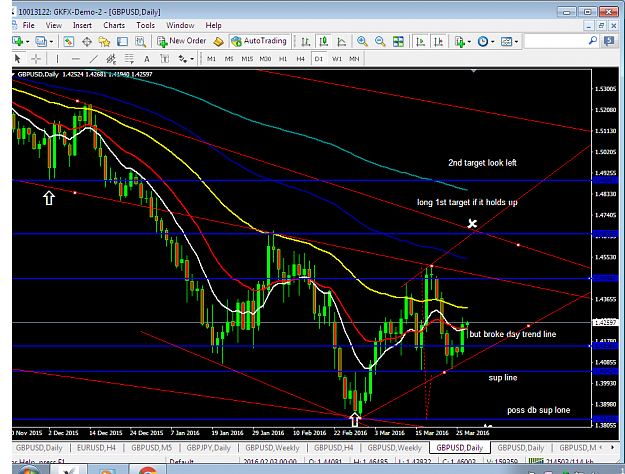Switch to MN timeframe
Image resolution: width=625 pixels, height=474 pixels.
click(354, 59)
